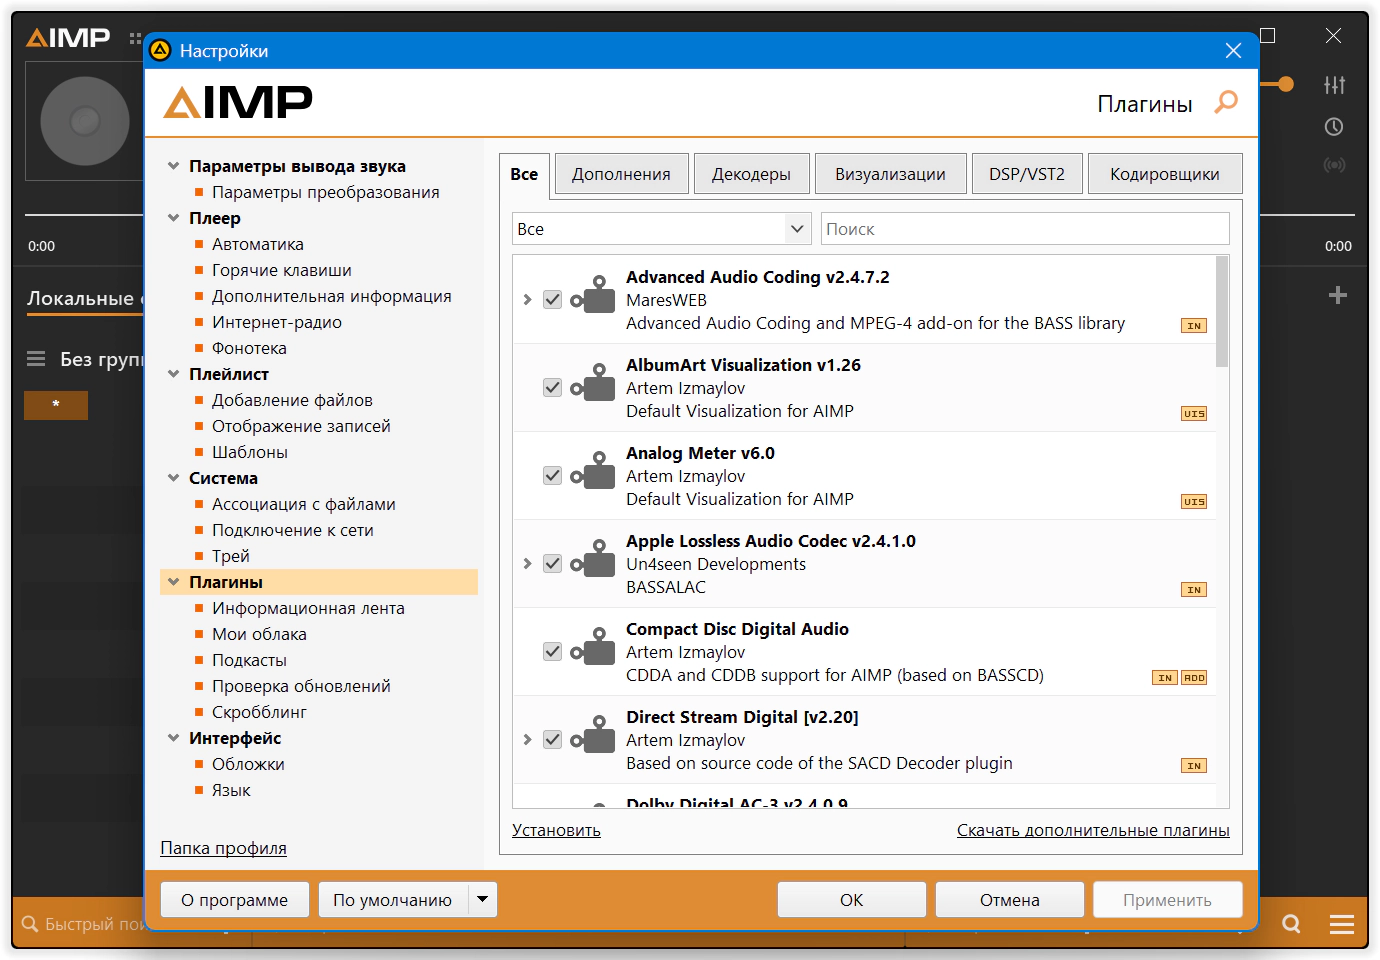This screenshot has width=1380, height=960.
Task: Open the По умолчанию dropdown arrow
Action: click(483, 899)
